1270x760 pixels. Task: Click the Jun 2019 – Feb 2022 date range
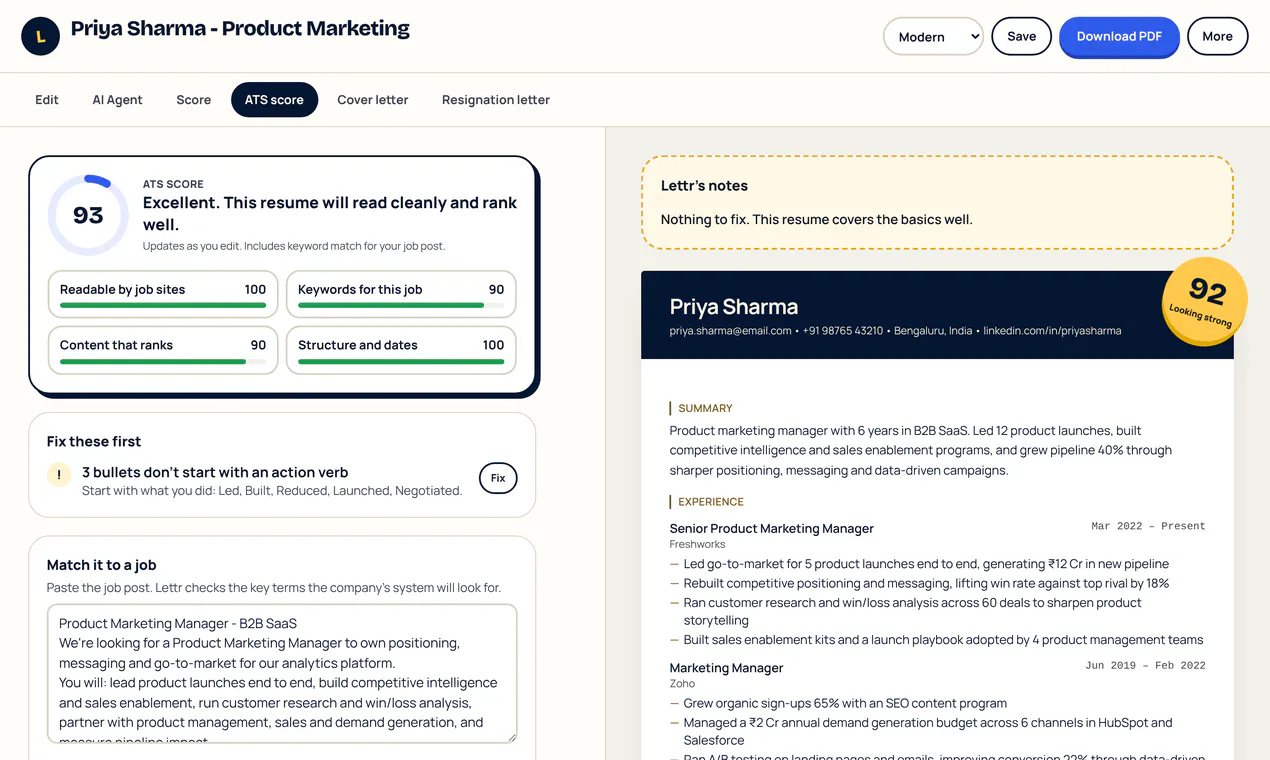pyautogui.click(x=1145, y=665)
